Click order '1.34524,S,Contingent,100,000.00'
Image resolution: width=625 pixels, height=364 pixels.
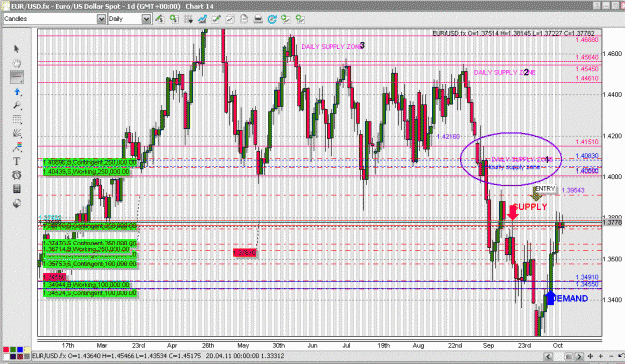point(90,293)
